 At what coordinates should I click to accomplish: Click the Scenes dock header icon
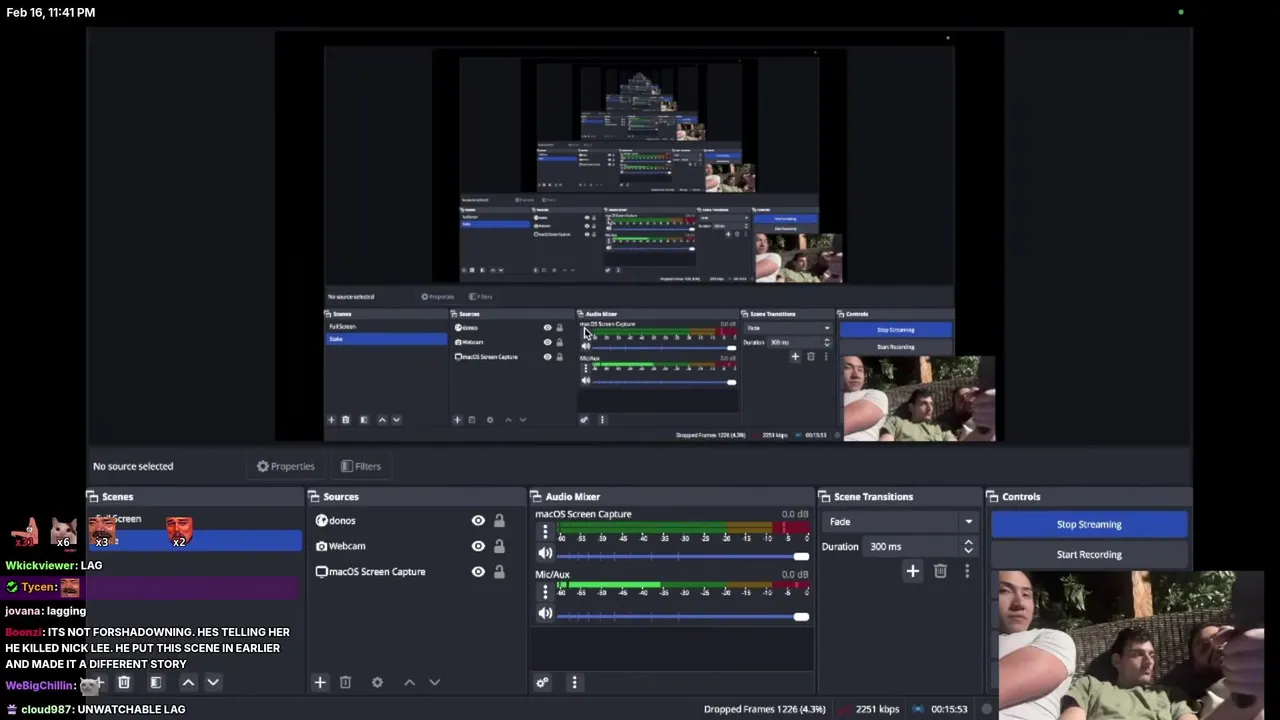point(92,496)
